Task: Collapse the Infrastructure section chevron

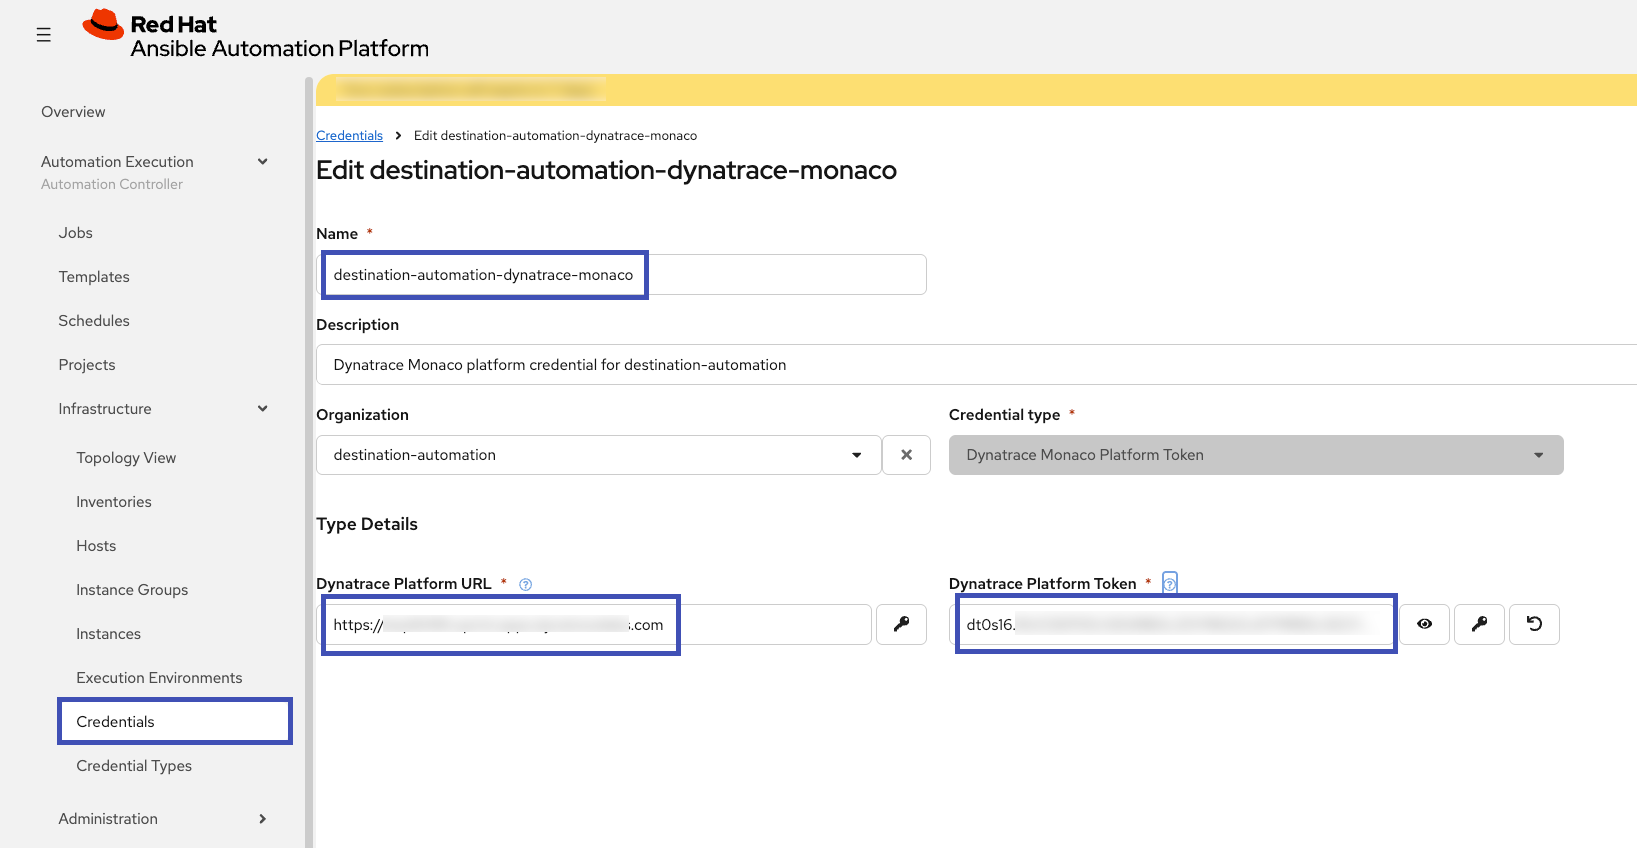Action: click(262, 409)
